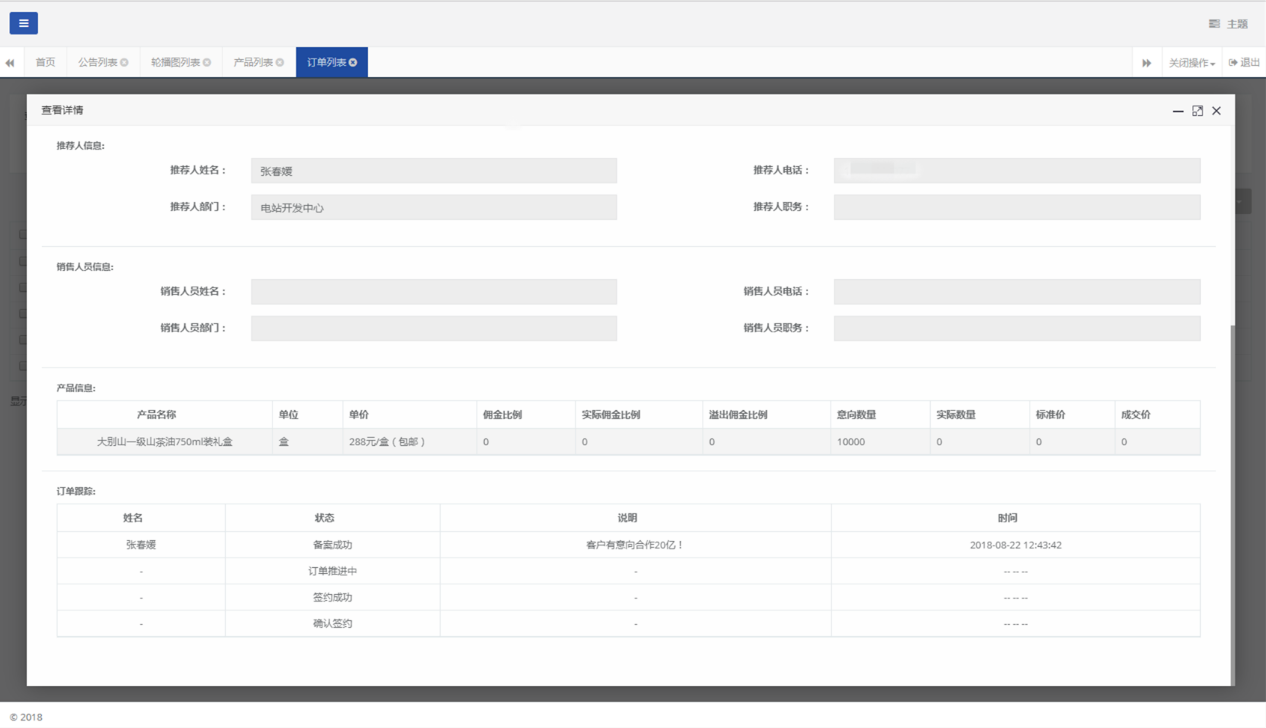
Task: Switch to the 公告列表 tab
Action: click(x=97, y=63)
